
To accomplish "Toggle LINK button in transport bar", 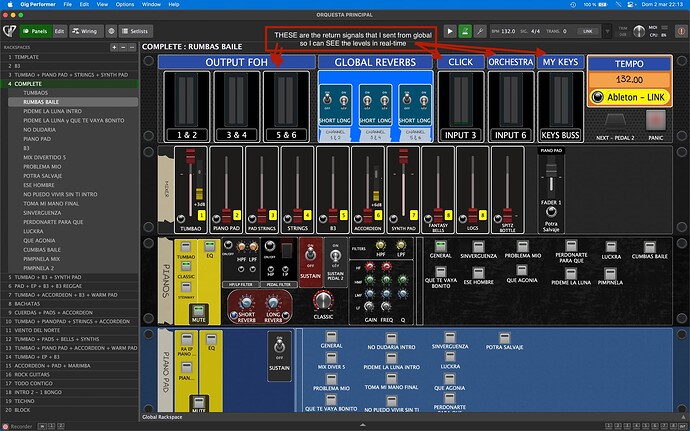I will click(x=587, y=31).
